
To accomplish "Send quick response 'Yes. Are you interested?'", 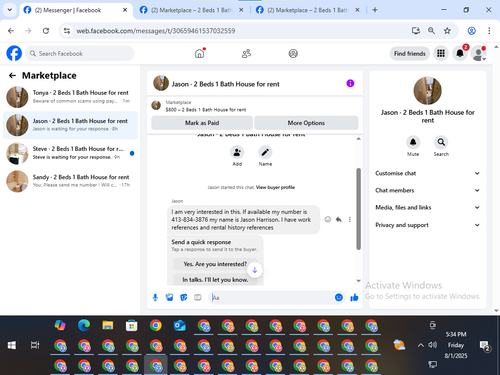I will (x=215, y=264).
